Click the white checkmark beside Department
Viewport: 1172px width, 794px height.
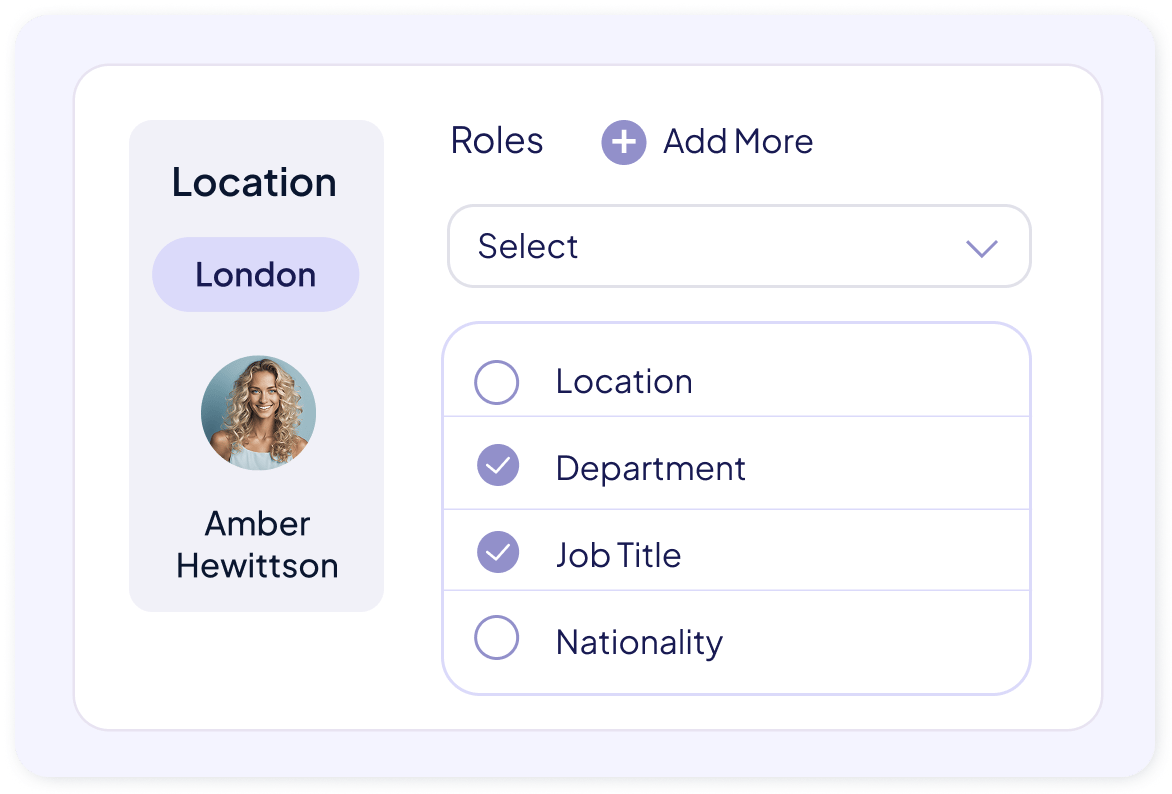(x=498, y=466)
